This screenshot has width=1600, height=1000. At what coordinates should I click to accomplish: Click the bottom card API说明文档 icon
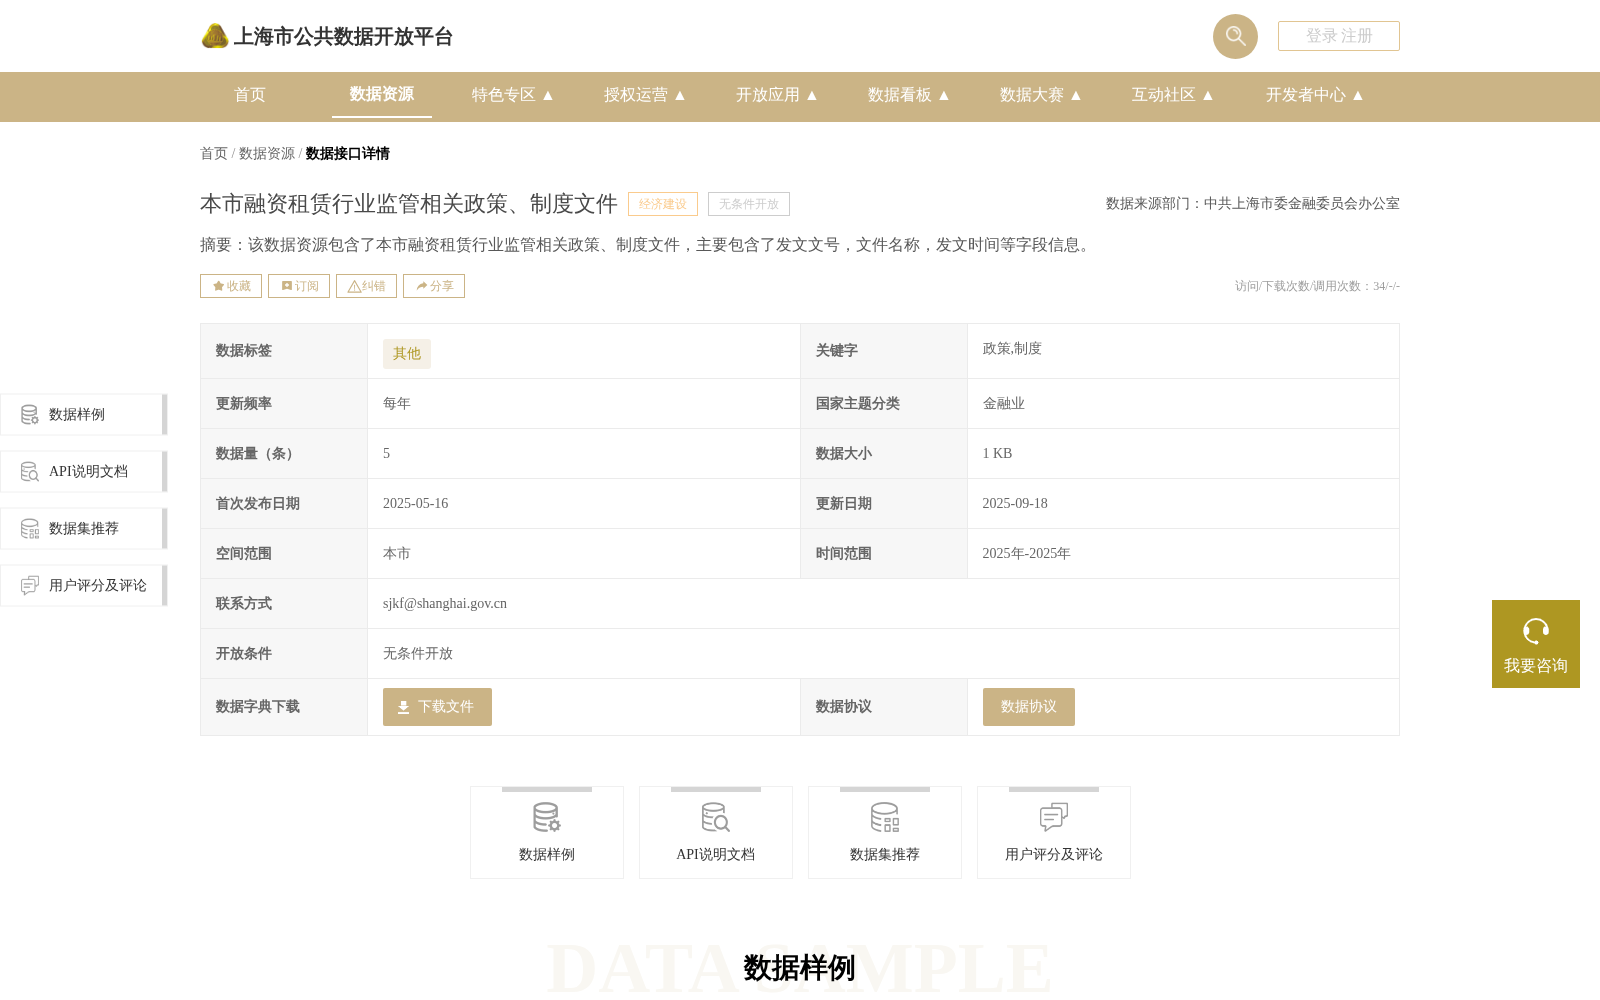[x=716, y=817]
